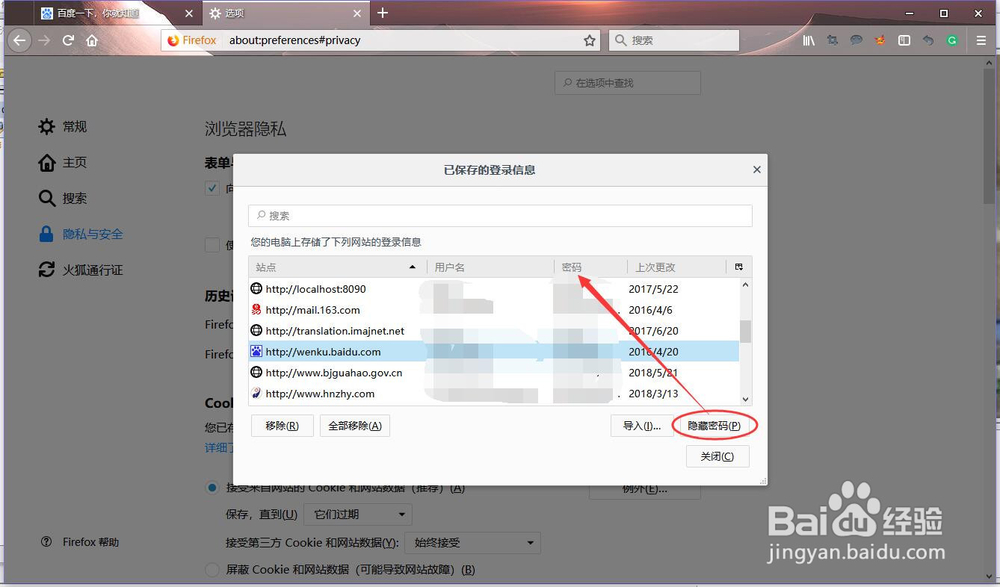Click the 常规 gear icon in sidebar

click(47, 126)
